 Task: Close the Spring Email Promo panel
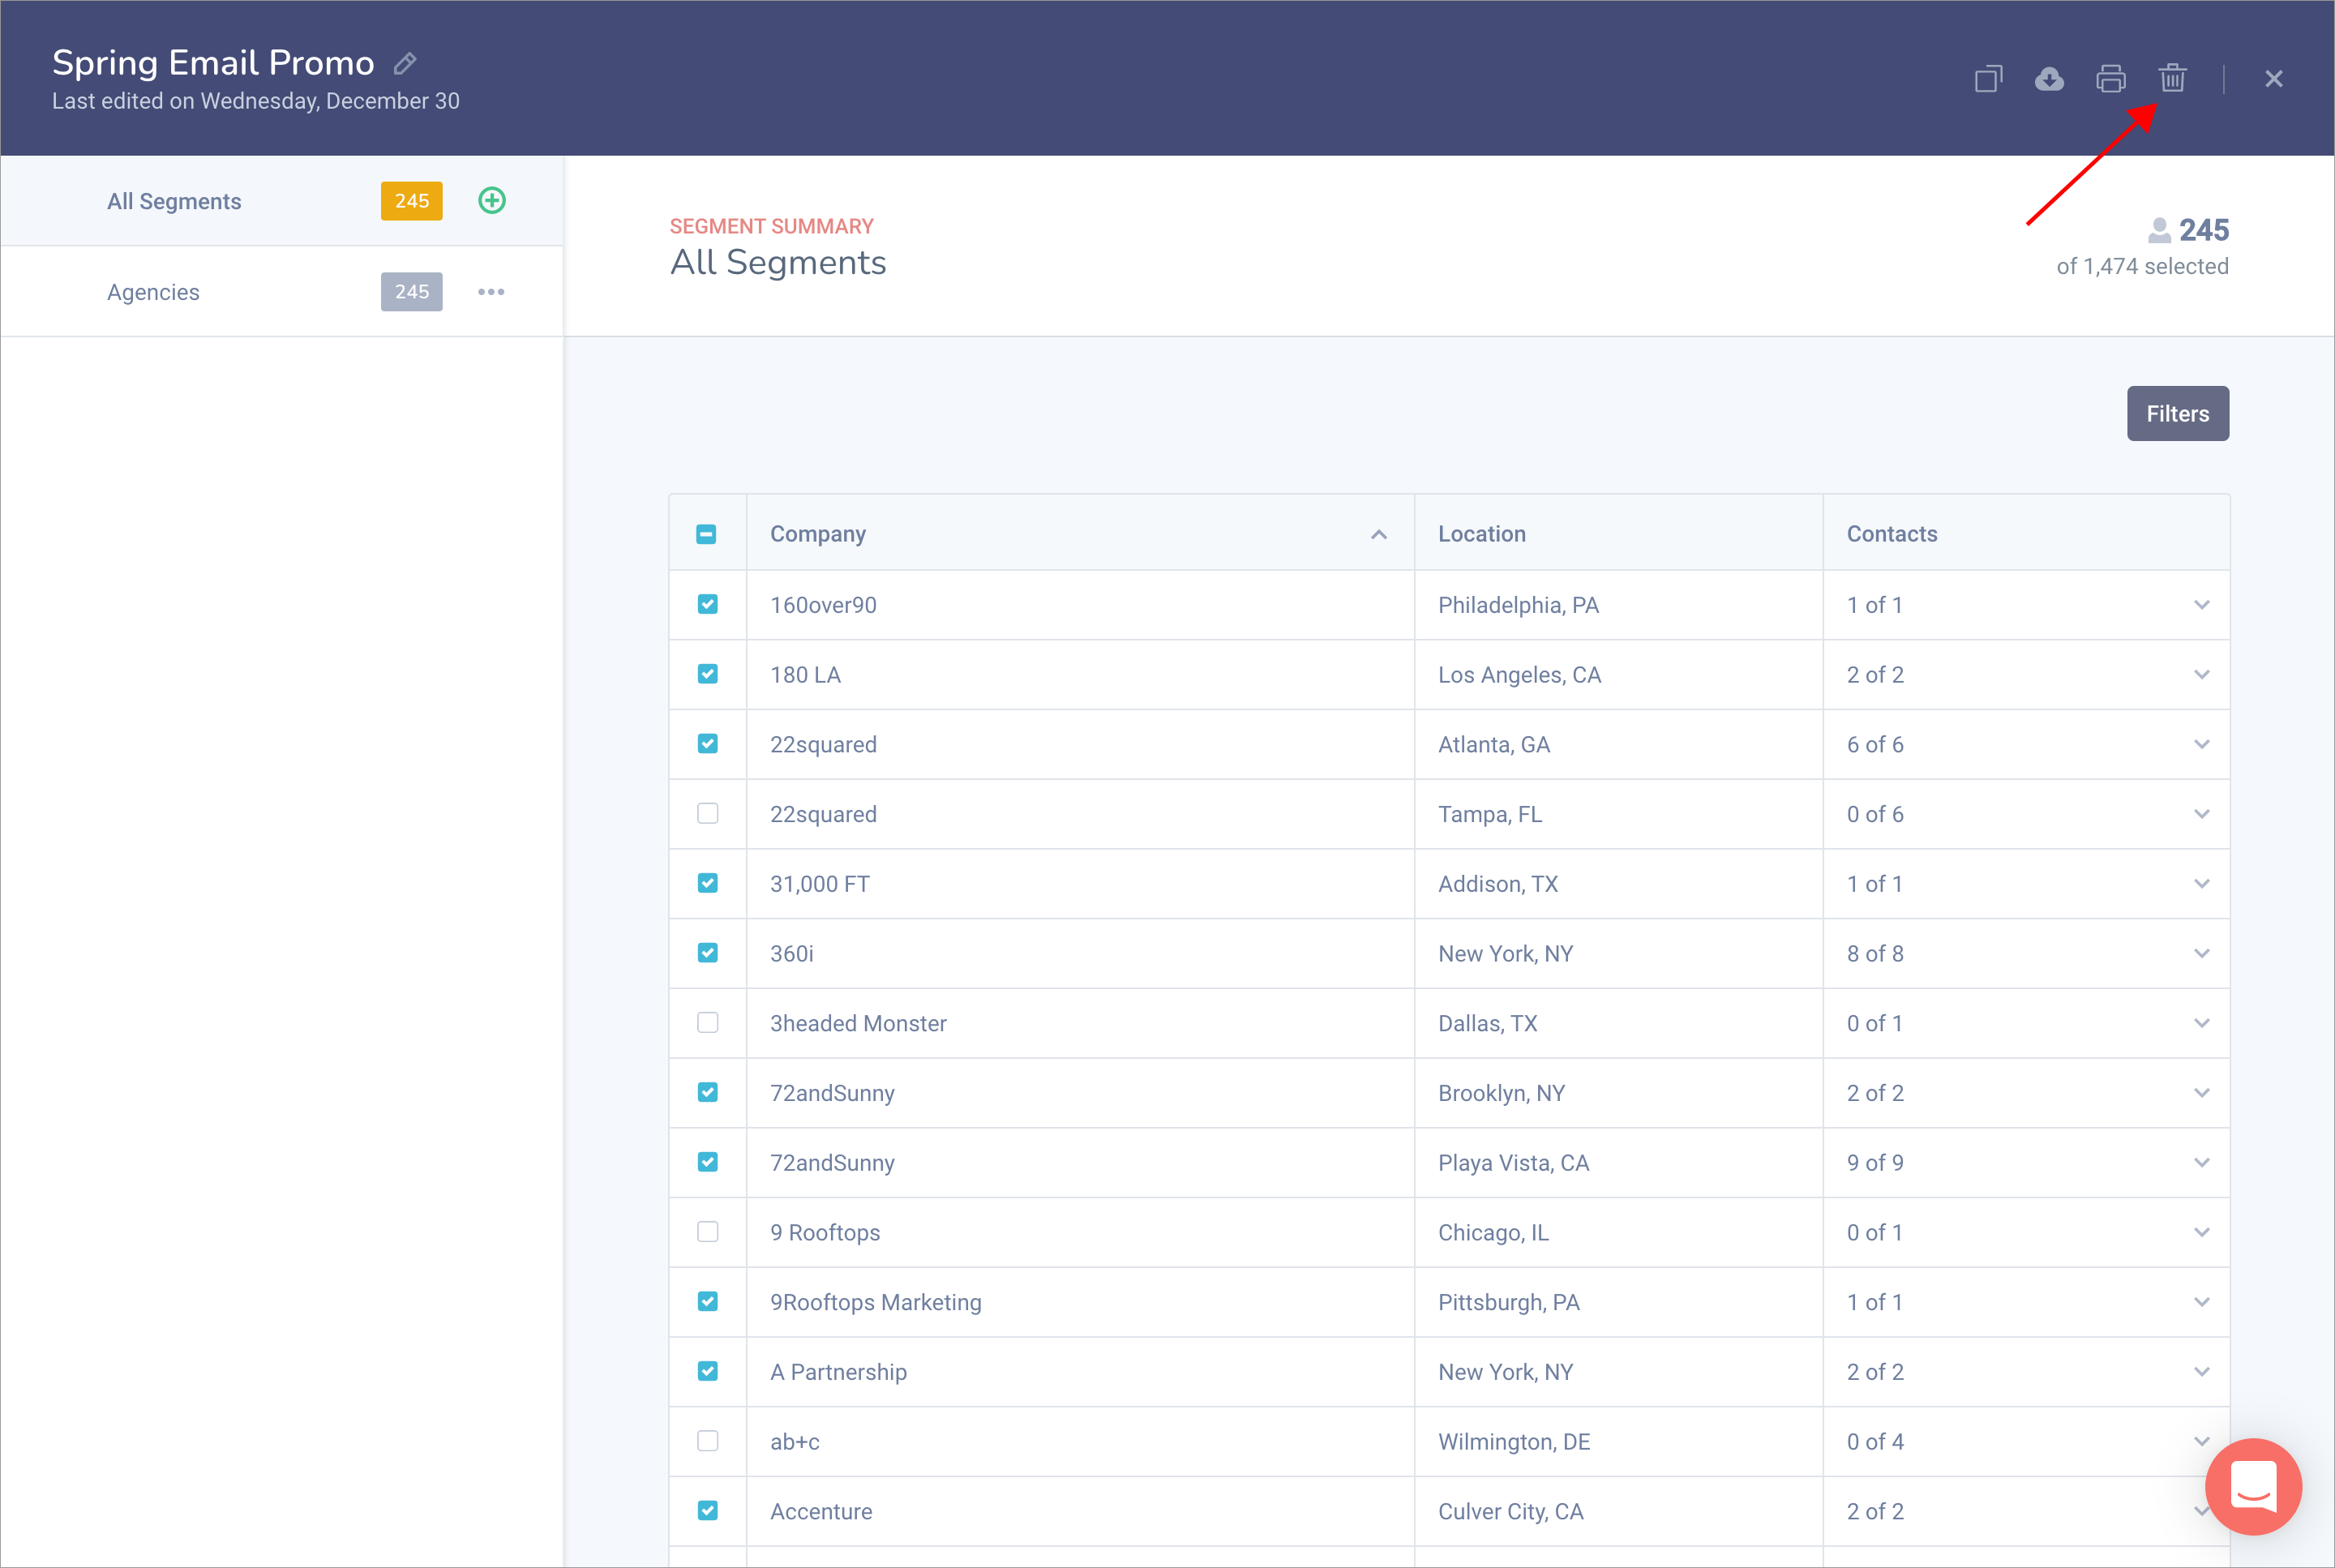tap(2274, 79)
